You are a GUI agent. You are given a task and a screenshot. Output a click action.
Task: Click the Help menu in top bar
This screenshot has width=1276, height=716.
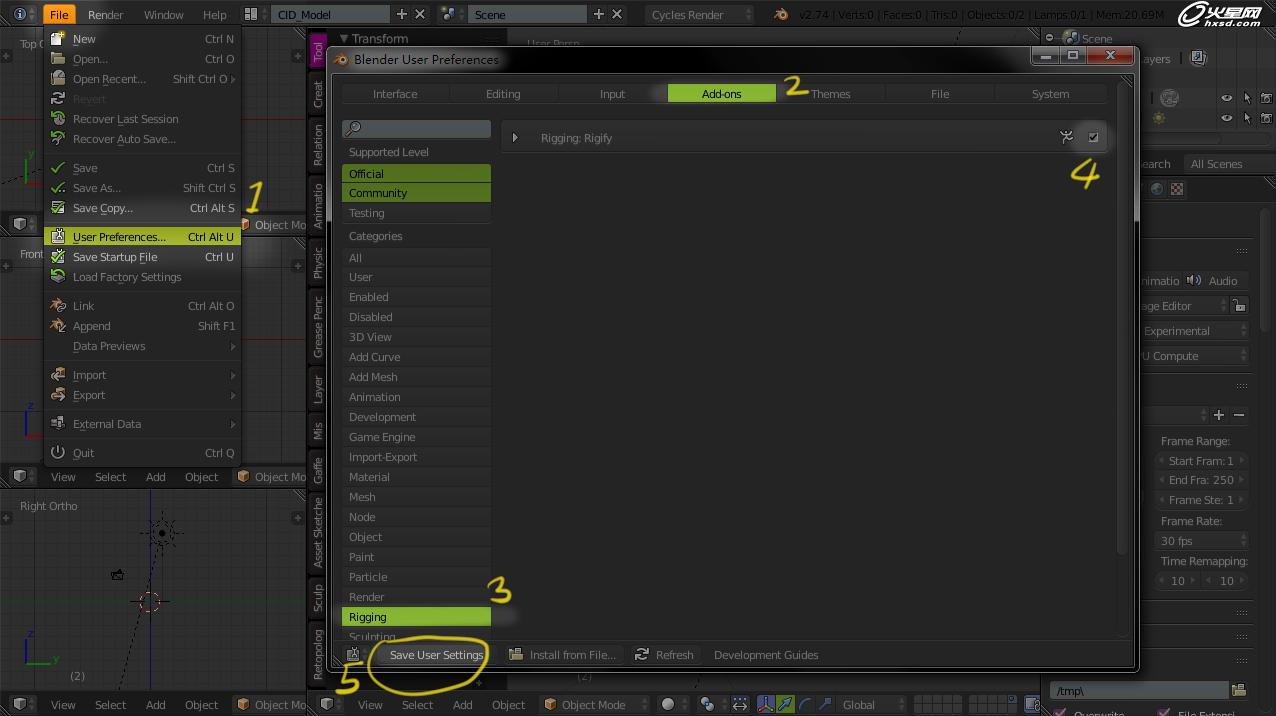[x=215, y=15]
